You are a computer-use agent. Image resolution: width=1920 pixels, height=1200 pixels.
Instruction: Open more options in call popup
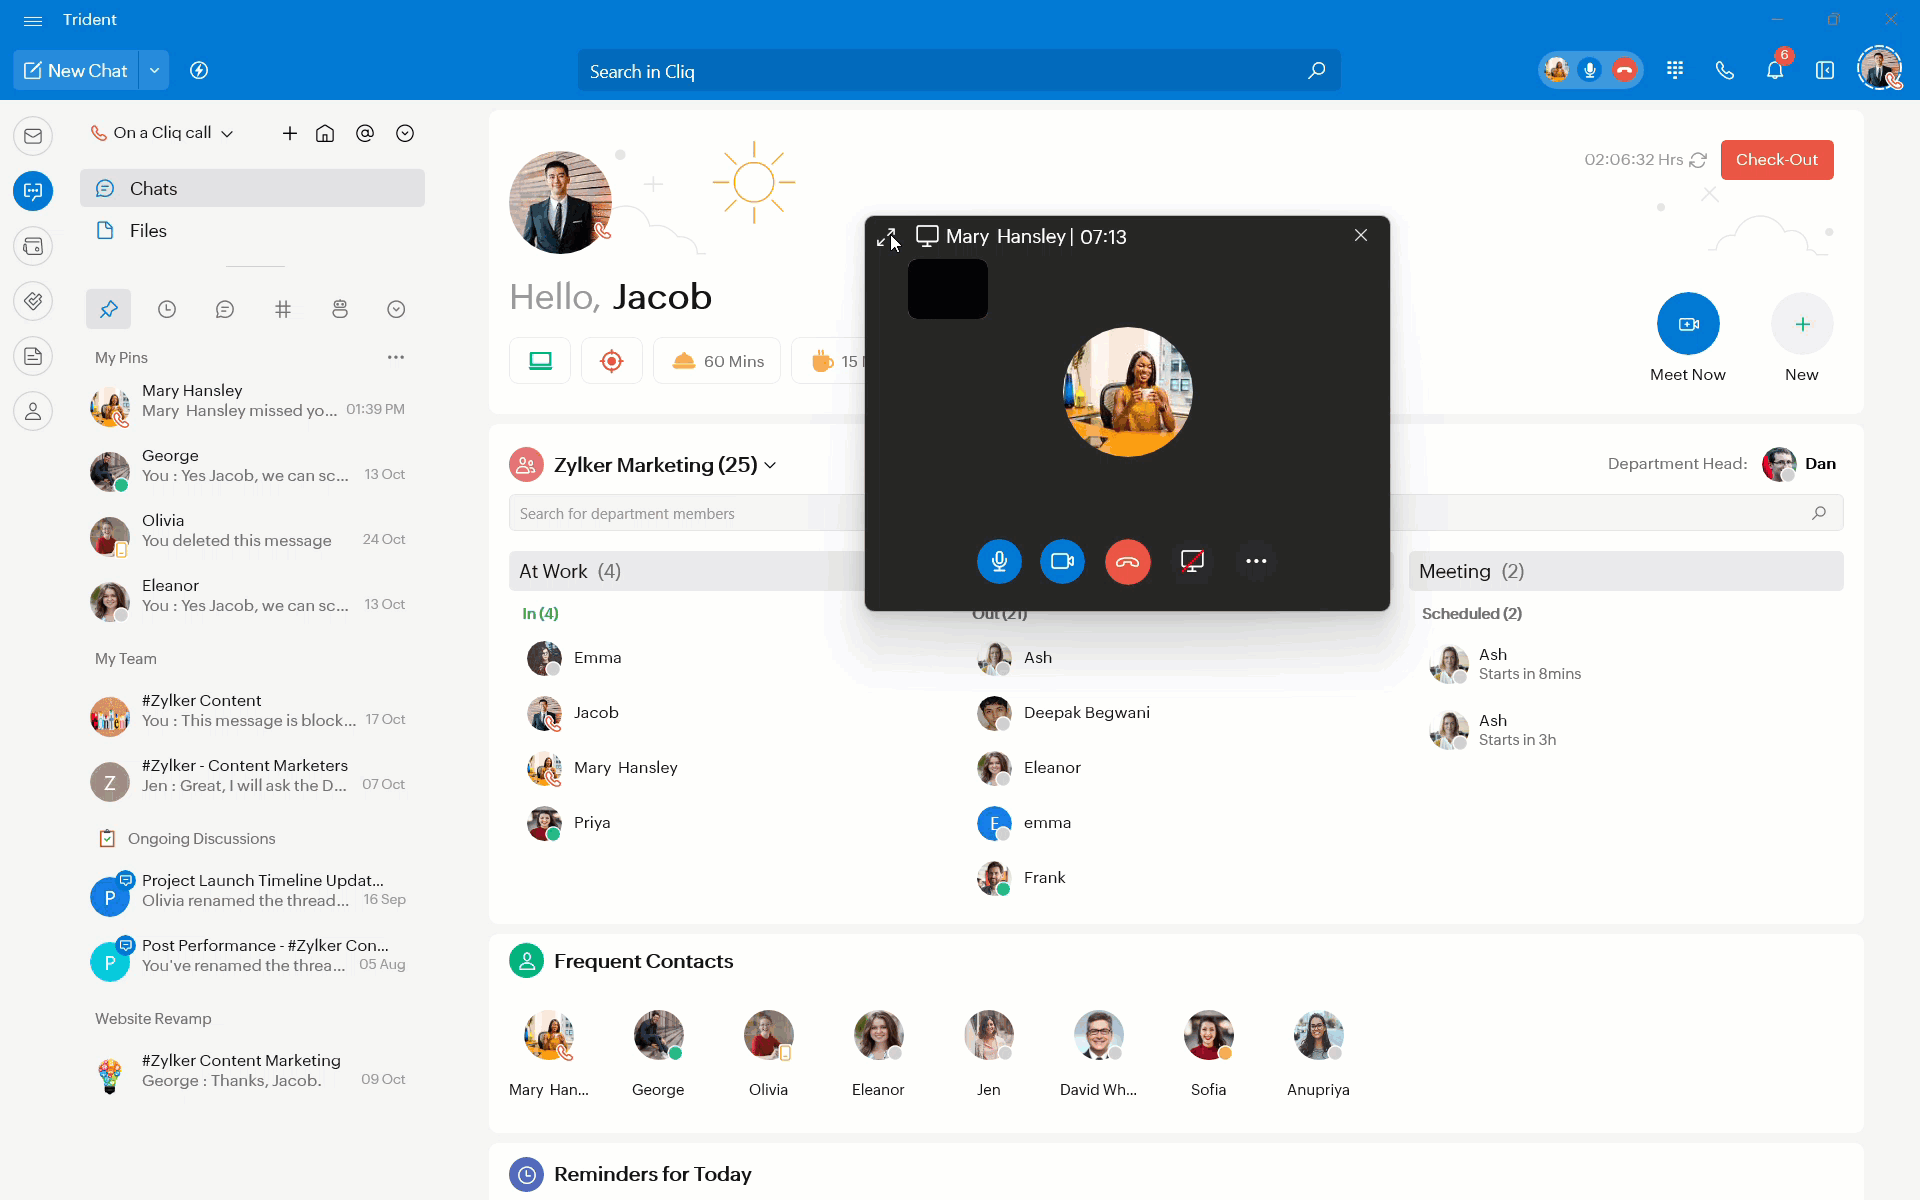pyautogui.click(x=1256, y=561)
